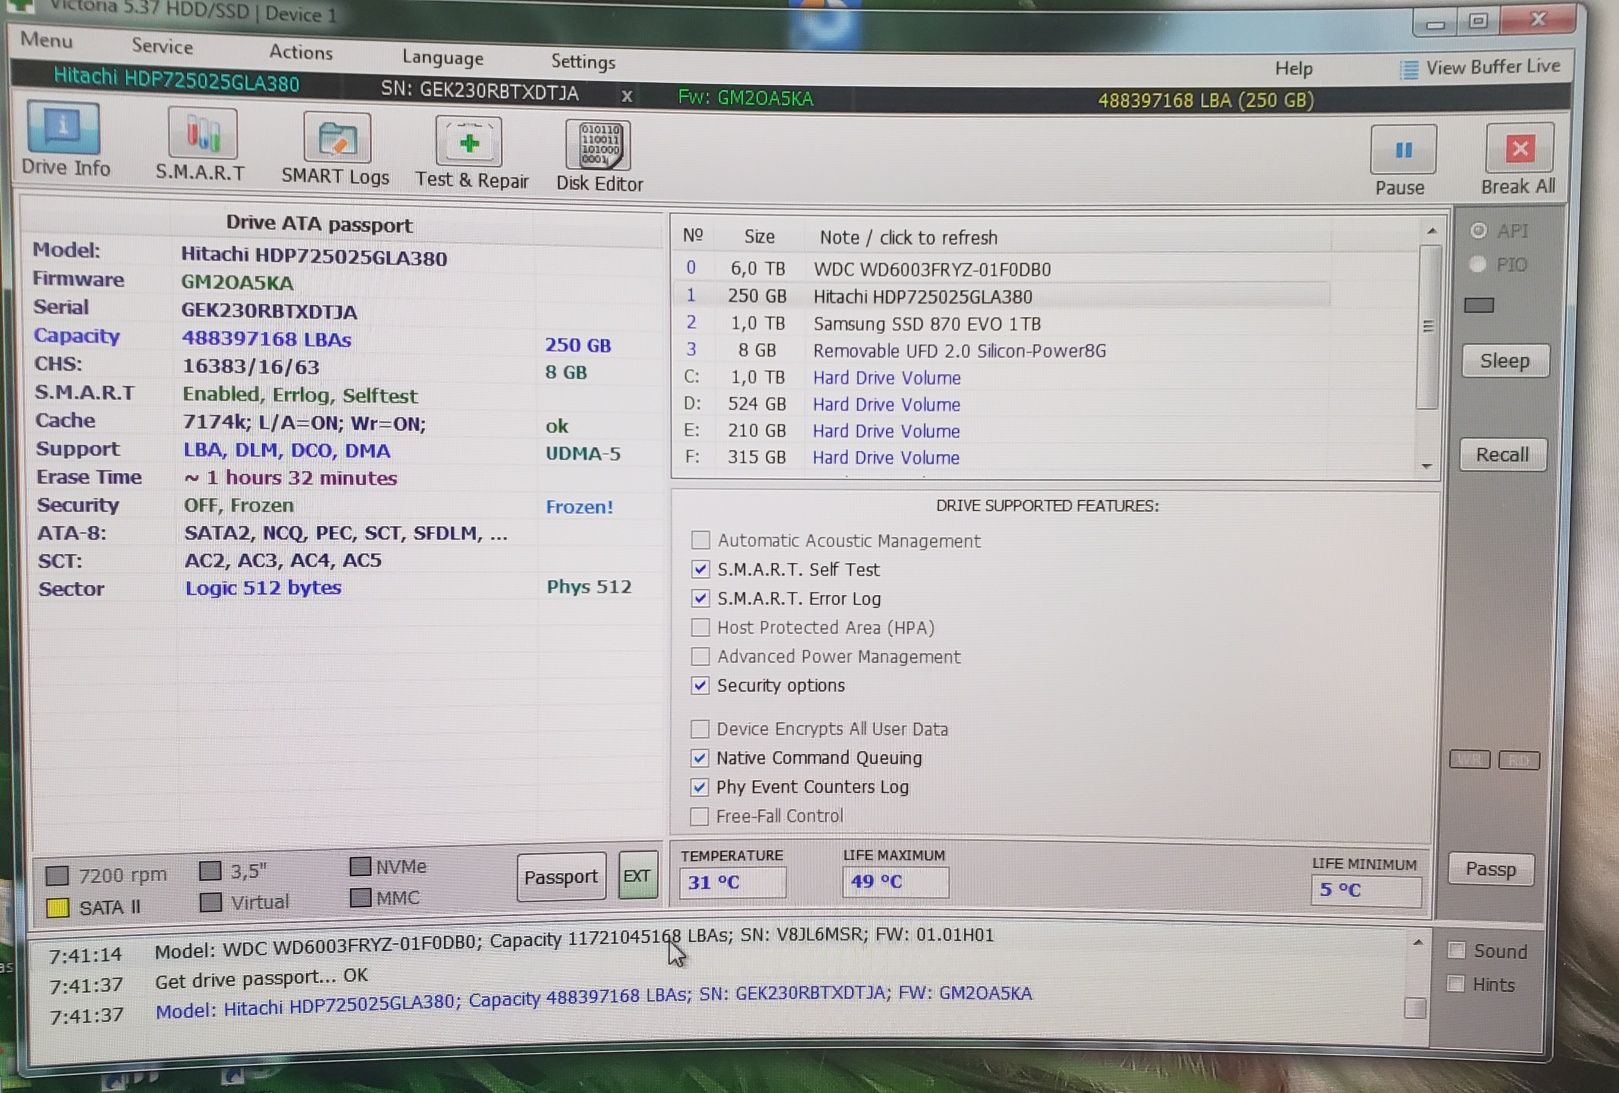
Task: Click the View Buffer Live icon
Action: [1408, 69]
